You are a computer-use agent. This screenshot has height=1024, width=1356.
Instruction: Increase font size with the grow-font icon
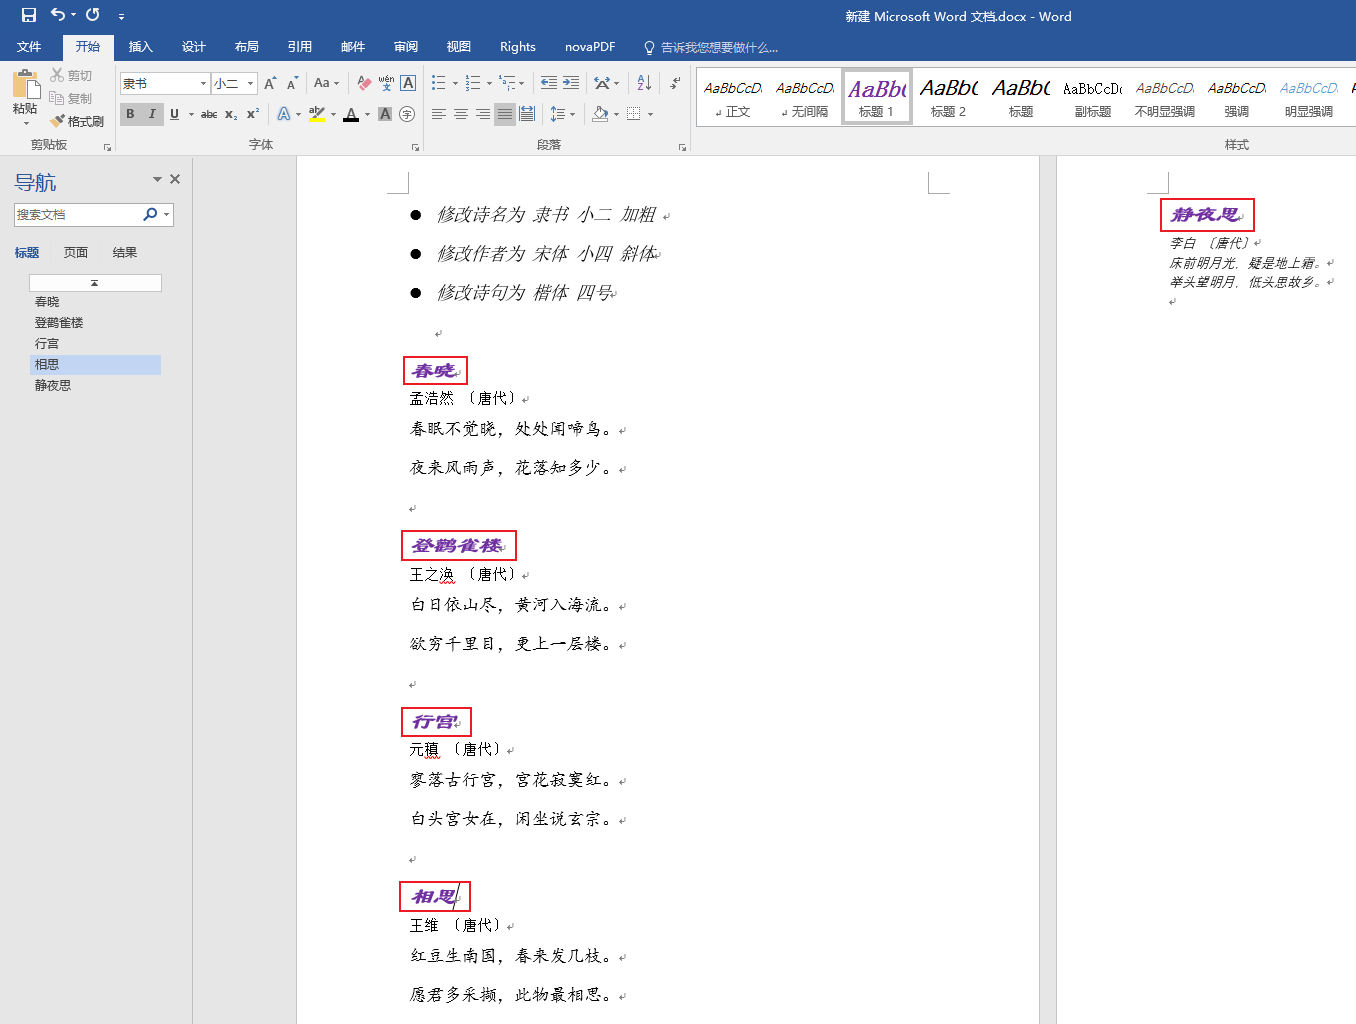270,83
